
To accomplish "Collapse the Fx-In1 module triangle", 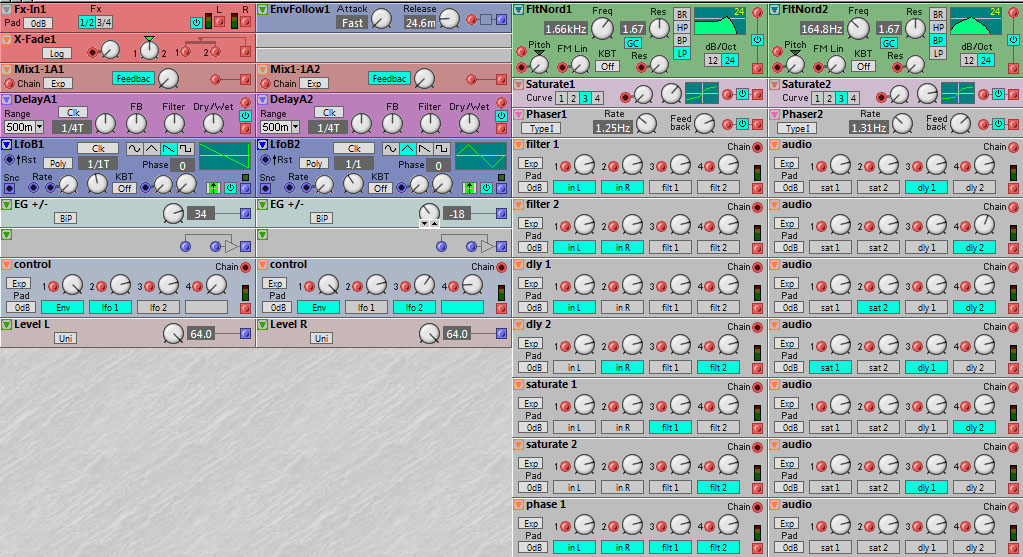I will (7, 9).
